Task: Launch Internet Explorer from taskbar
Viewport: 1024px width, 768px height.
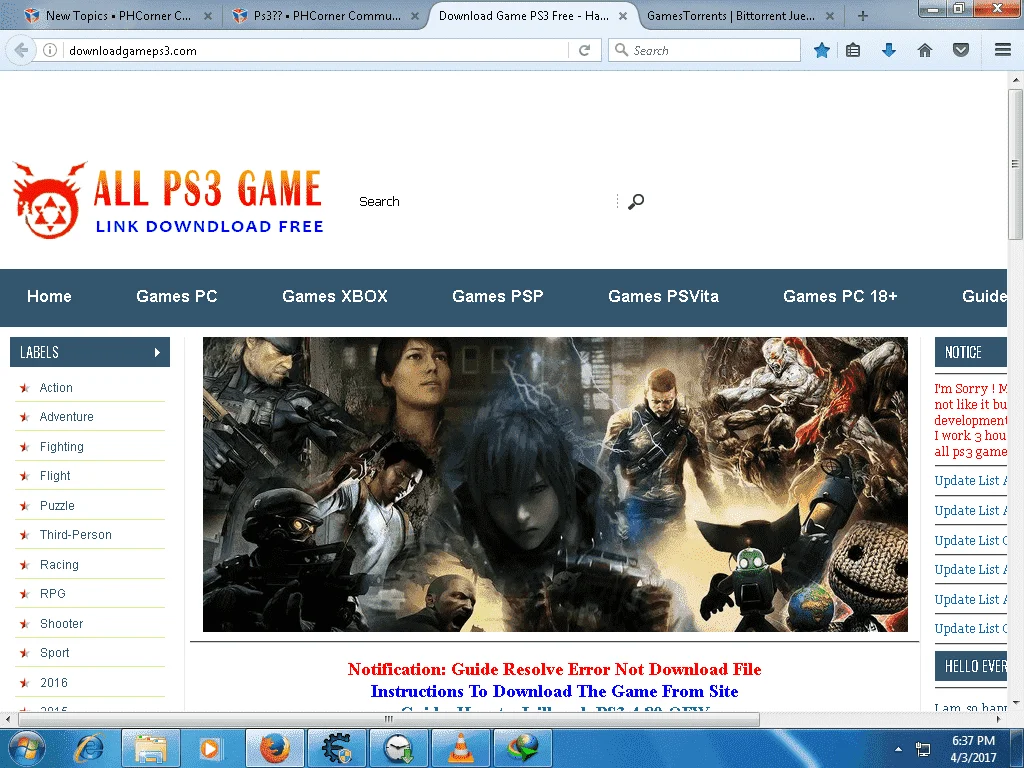Action: [89, 748]
